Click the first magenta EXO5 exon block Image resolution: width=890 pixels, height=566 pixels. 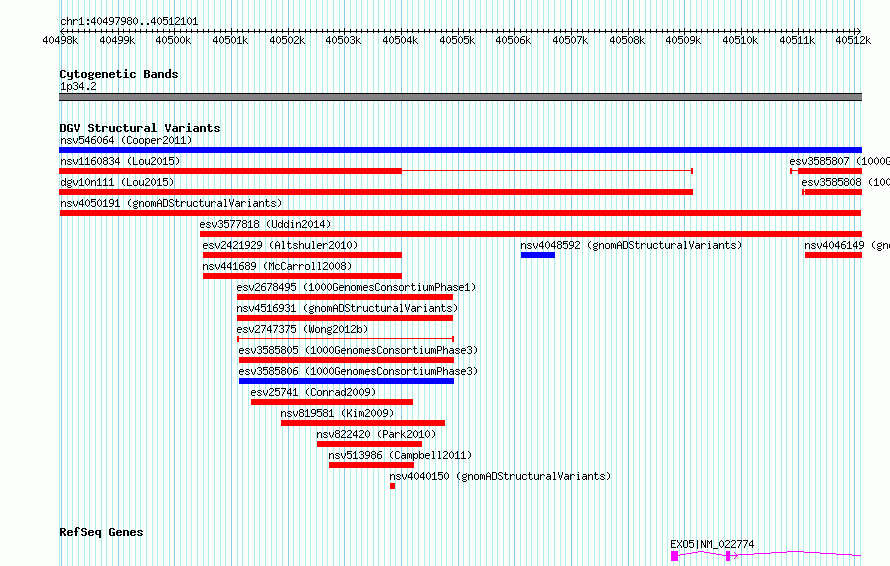(674, 556)
